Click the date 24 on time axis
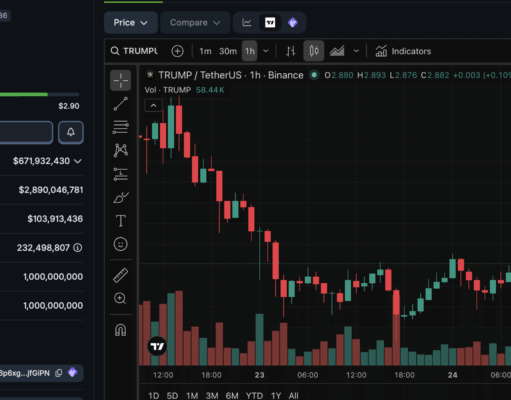The image size is (511, 400). (x=452, y=375)
